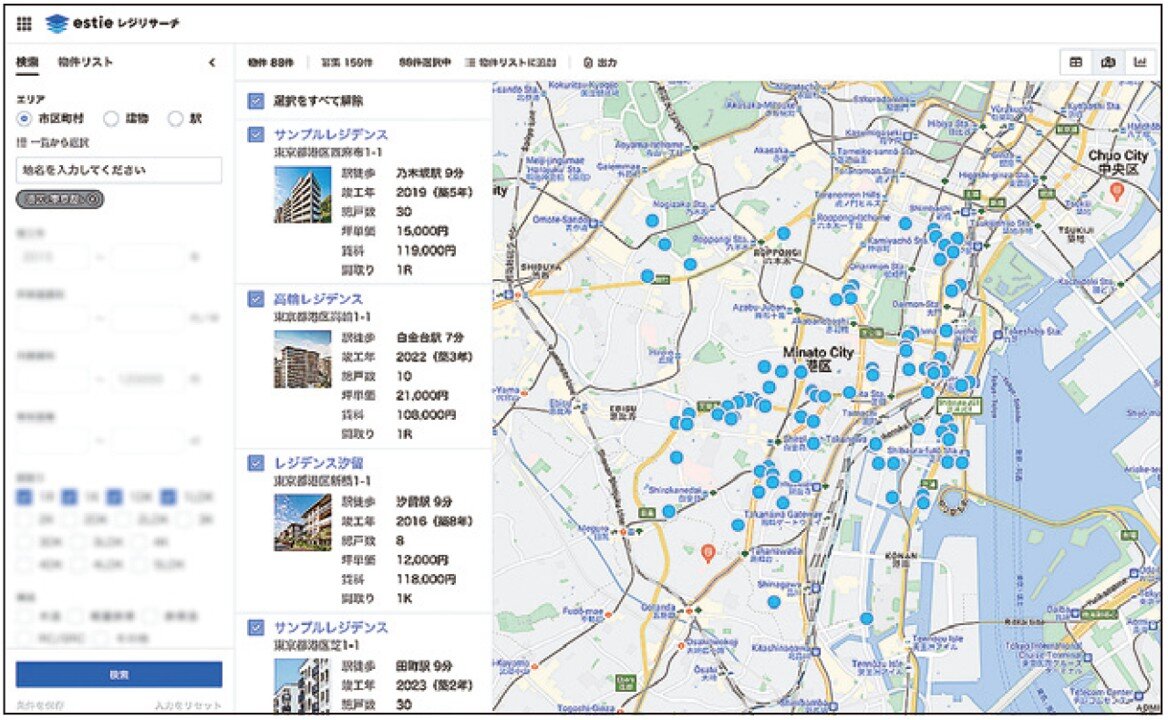Switch to 物件リスト tab
Screen dimensions: 1168x720
click(x=85, y=63)
